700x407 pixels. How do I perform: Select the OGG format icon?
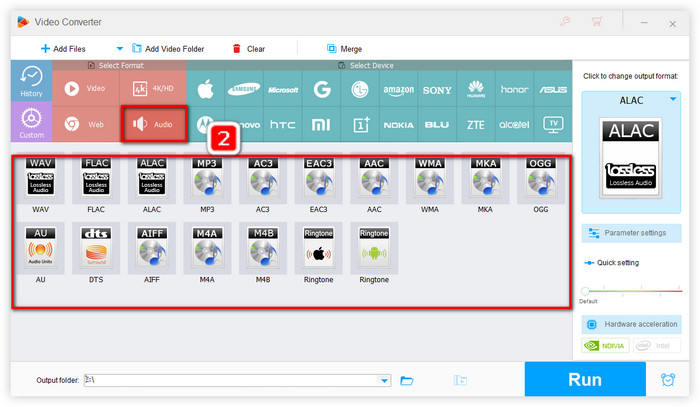click(x=541, y=178)
